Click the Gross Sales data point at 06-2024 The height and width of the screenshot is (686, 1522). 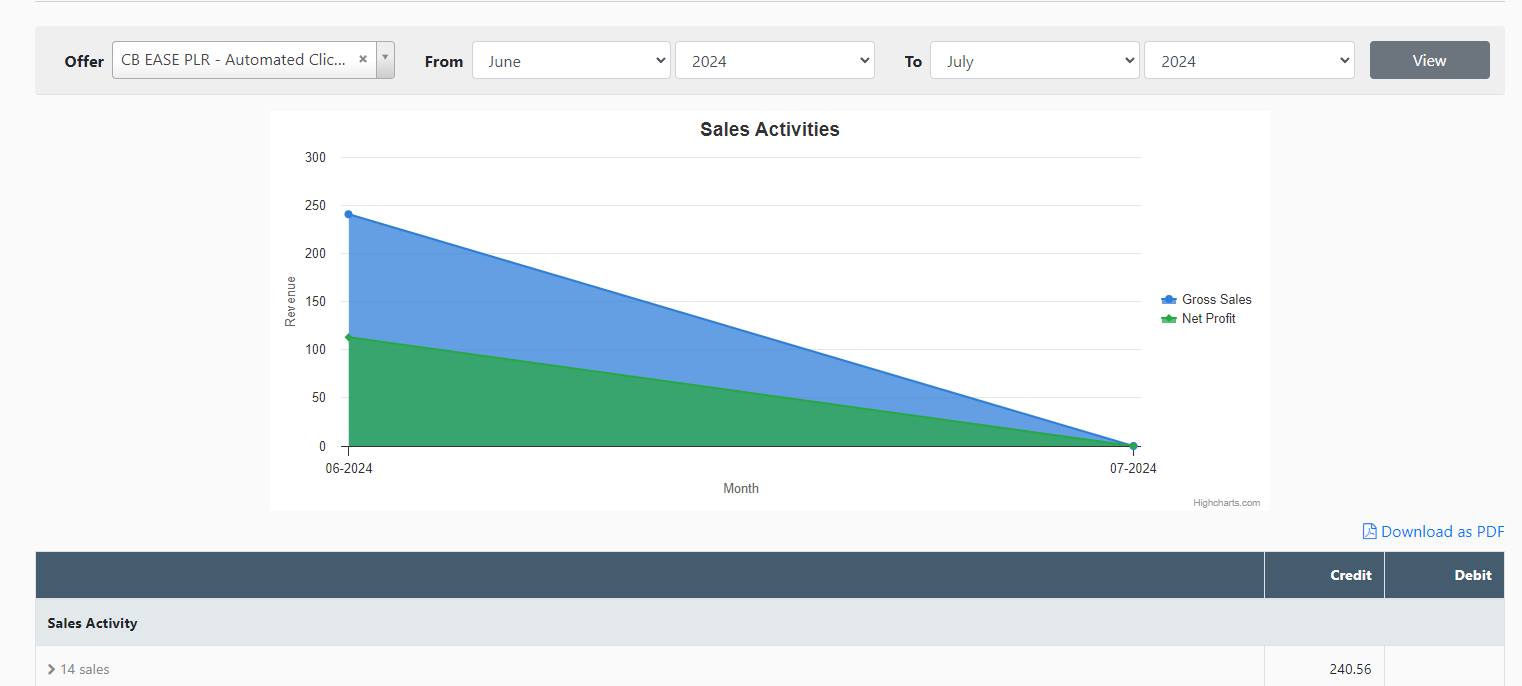coord(348,214)
